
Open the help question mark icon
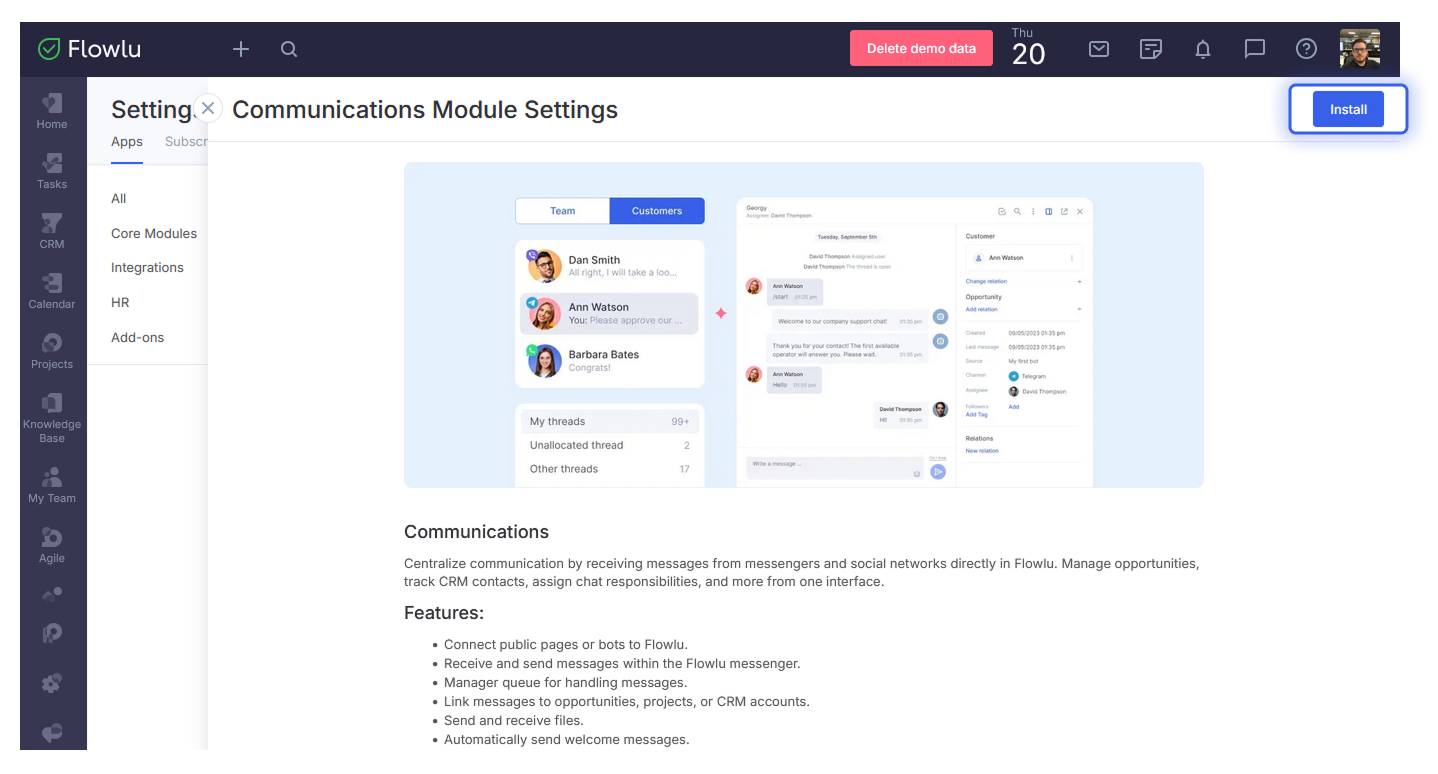(1306, 49)
